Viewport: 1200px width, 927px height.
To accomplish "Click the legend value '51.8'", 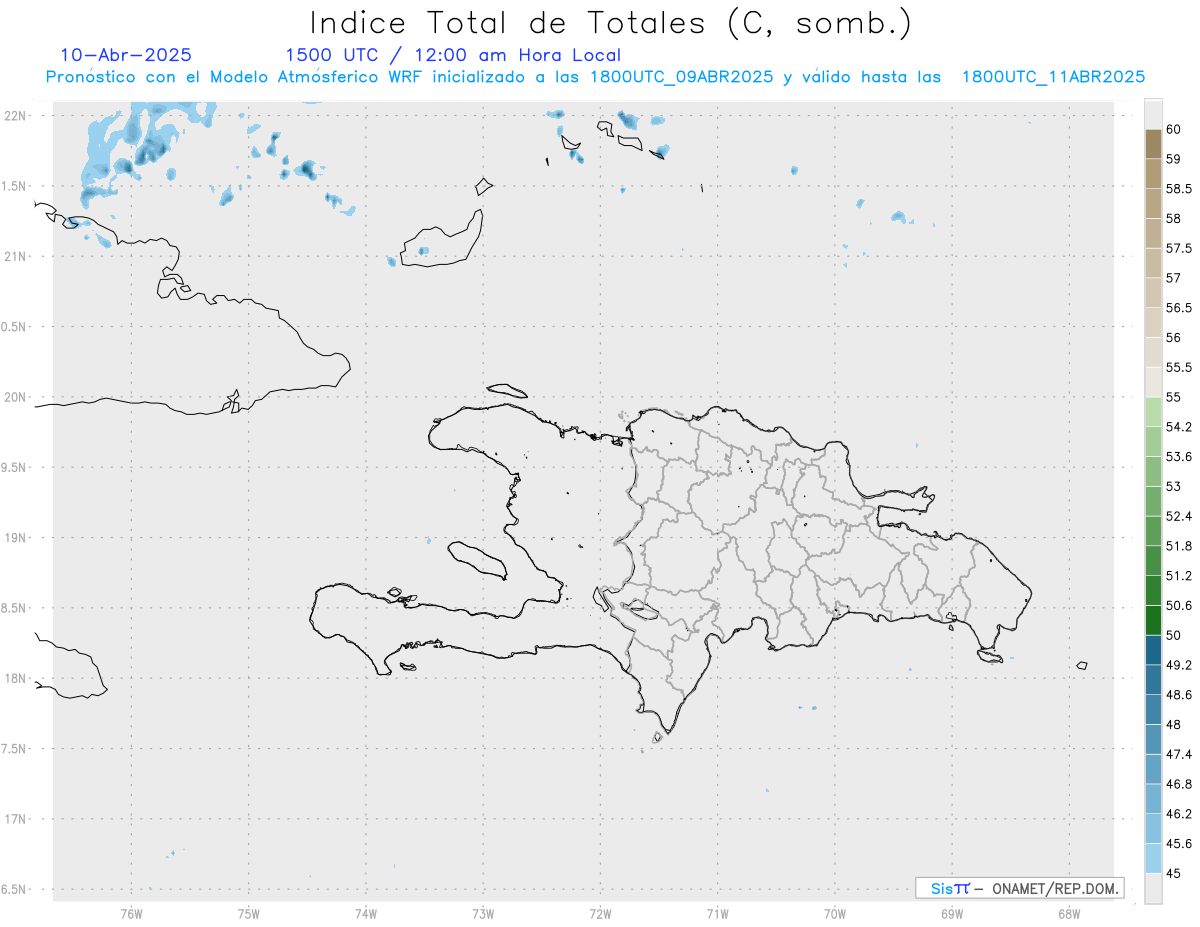I will click(1179, 546).
